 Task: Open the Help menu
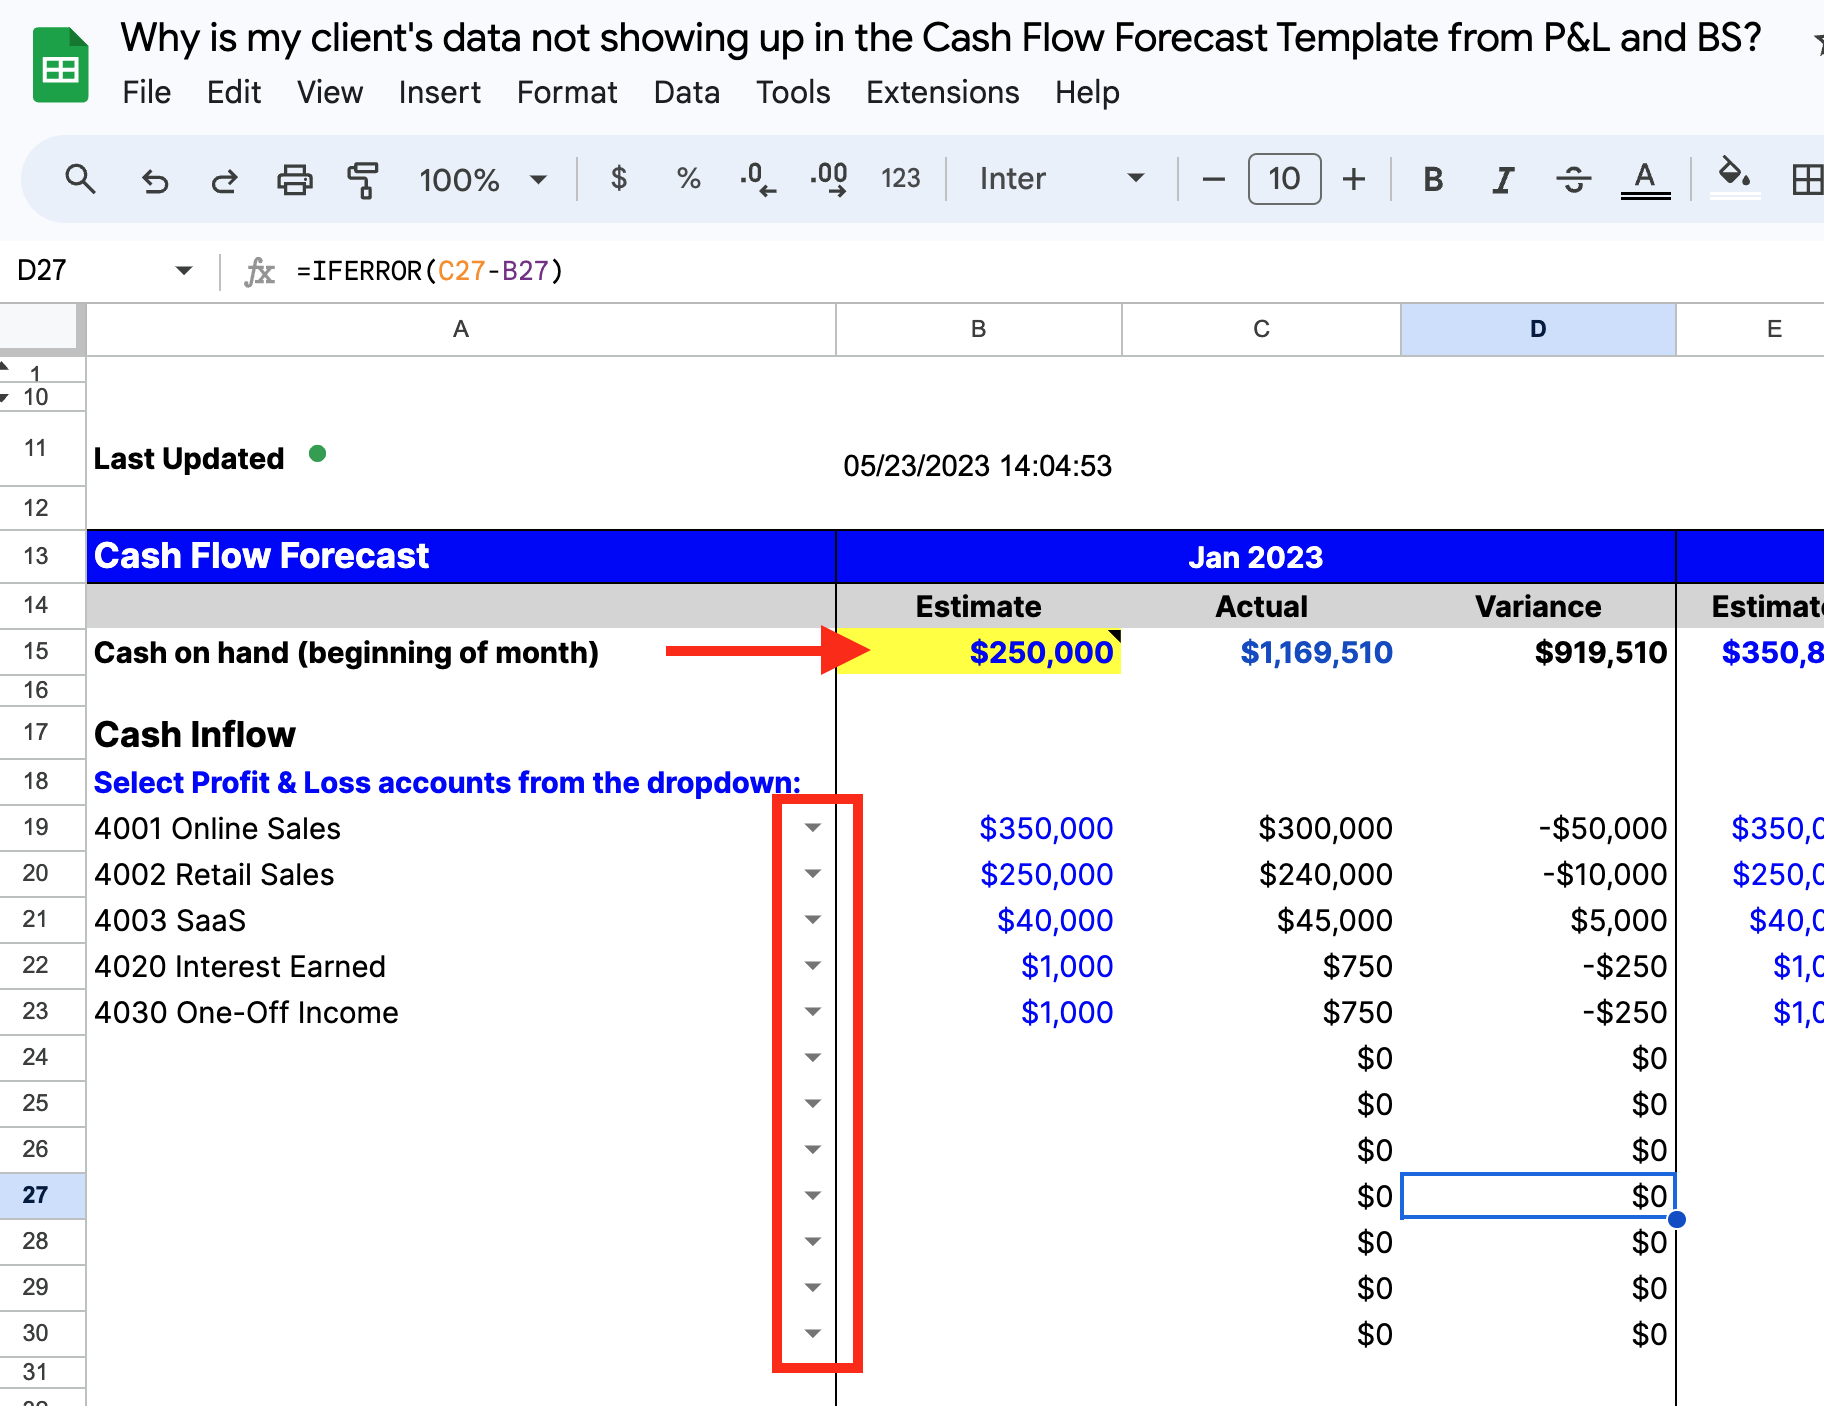(1087, 93)
